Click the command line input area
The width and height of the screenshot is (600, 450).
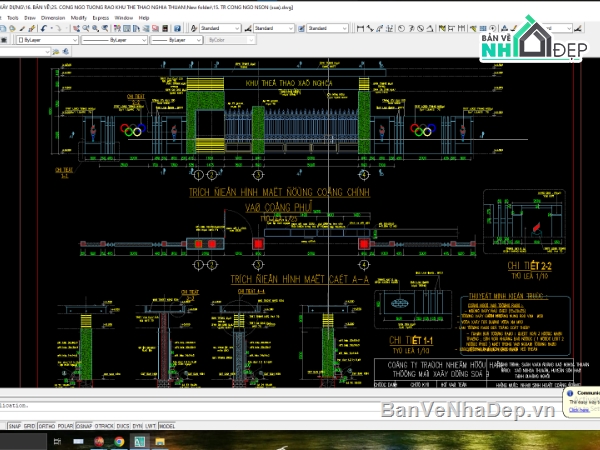click(281, 415)
